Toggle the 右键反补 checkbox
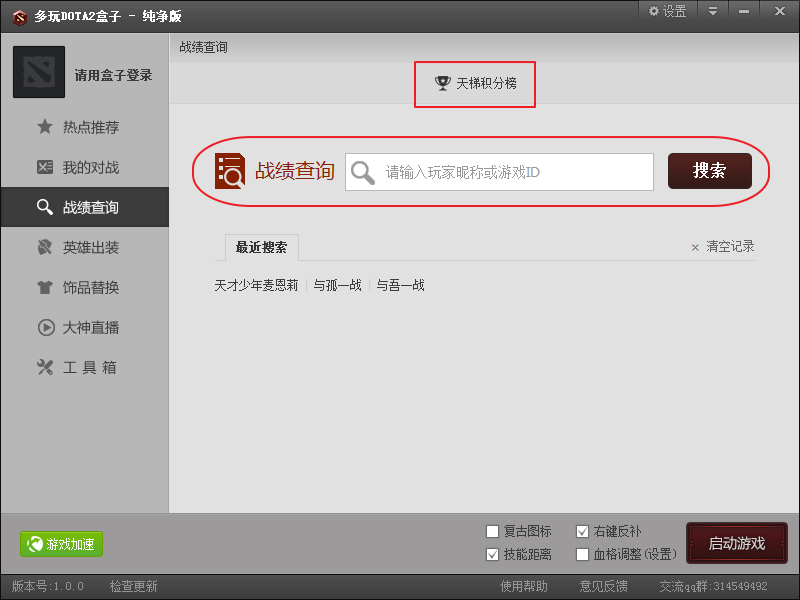Screen dimensions: 800x600 pyautogui.click(x=582, y=532)
